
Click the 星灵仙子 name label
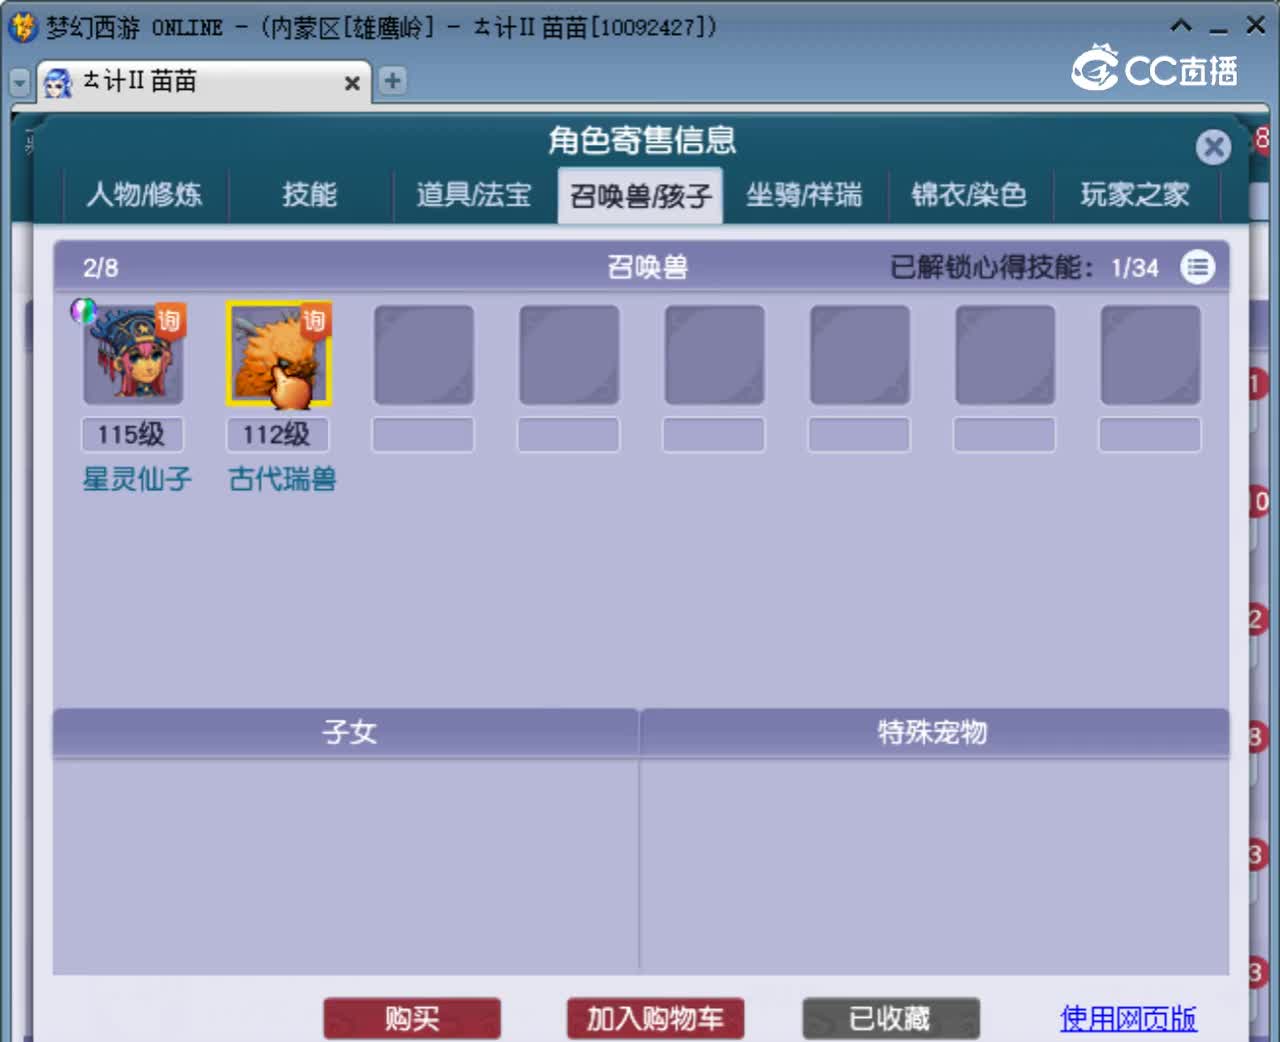pos(137,480)
